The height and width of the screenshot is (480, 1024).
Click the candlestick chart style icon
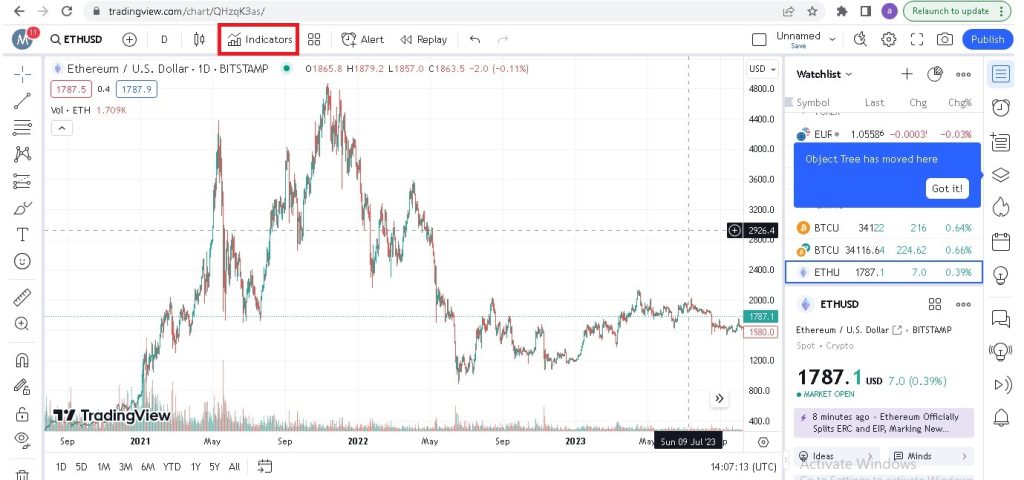198,39
